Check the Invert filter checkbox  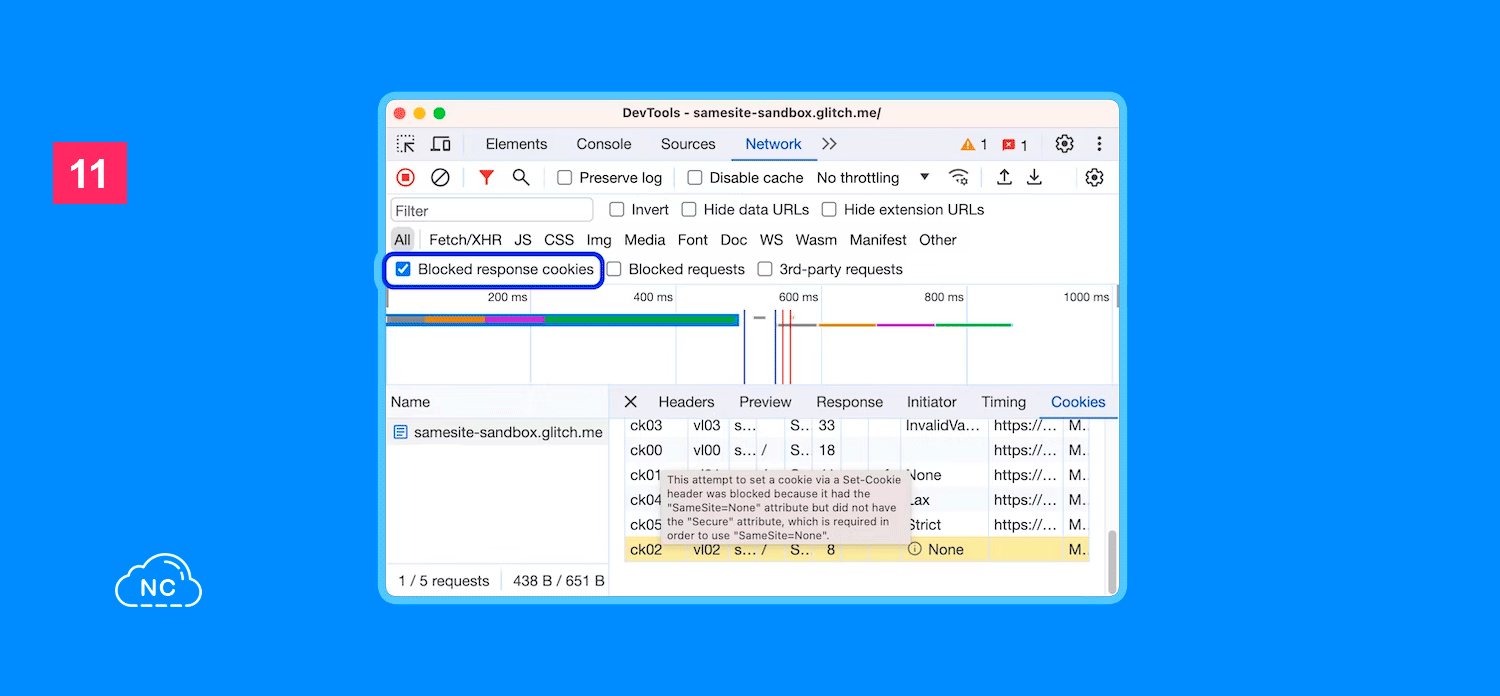(617, 210)
